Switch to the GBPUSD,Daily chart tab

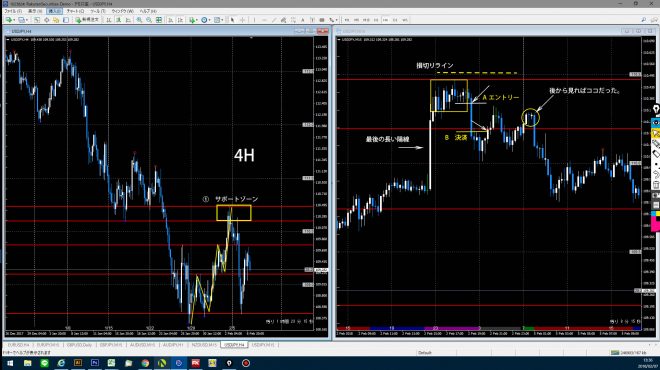(x=79, y=345)
